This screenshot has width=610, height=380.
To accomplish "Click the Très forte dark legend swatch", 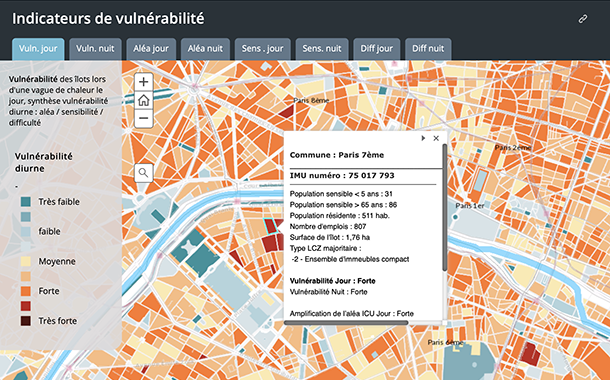I will tap(26, 321).
